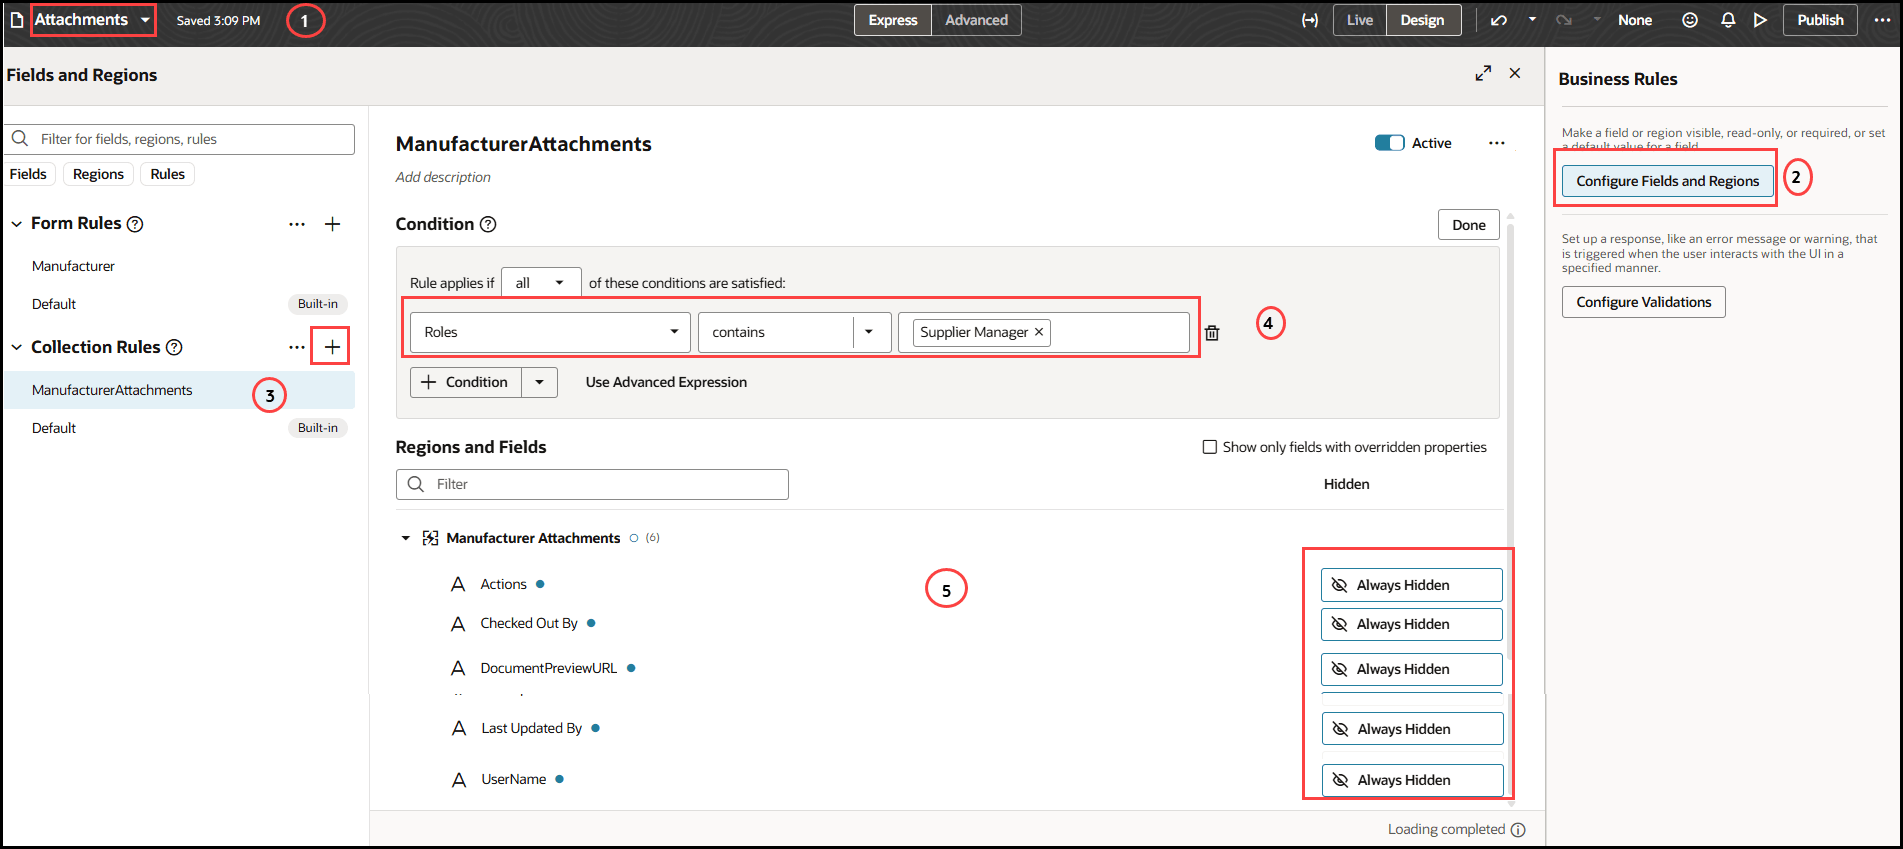The height and width of the screenshot is (849, 1903).
Task: Open the 'contains' operator dropdown
Action: (869, 332)
